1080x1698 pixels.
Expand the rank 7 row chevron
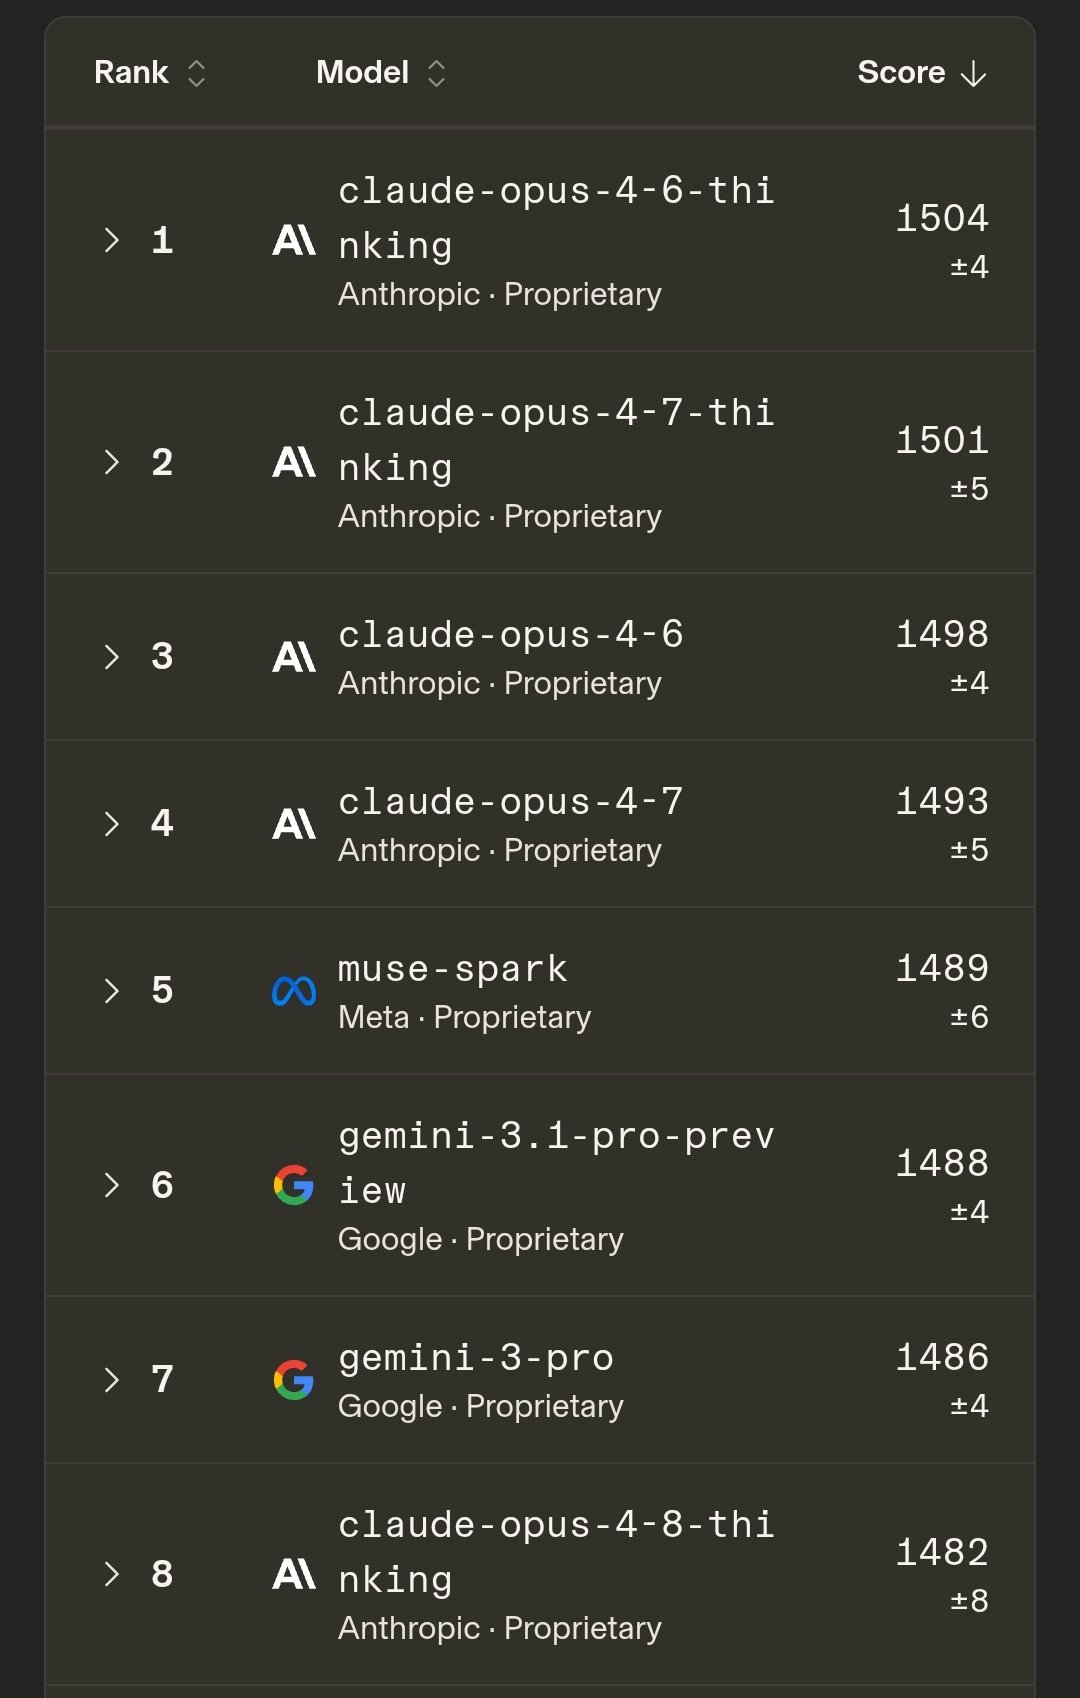coord(112,1380)
